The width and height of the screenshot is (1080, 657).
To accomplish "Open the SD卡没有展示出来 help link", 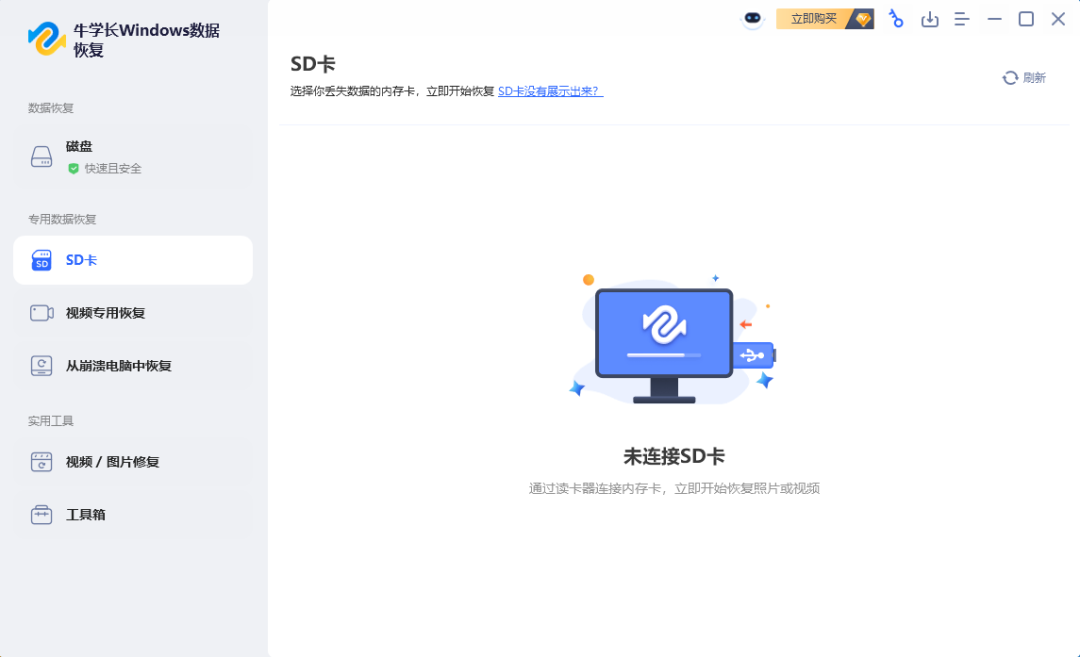I will (x=550, y=91).
